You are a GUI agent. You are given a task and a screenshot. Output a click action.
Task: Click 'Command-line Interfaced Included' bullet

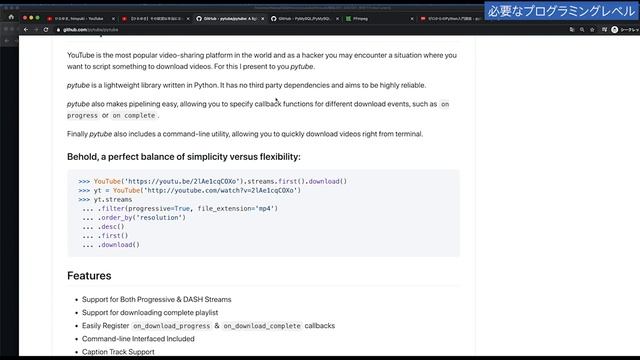pos(138,339)
